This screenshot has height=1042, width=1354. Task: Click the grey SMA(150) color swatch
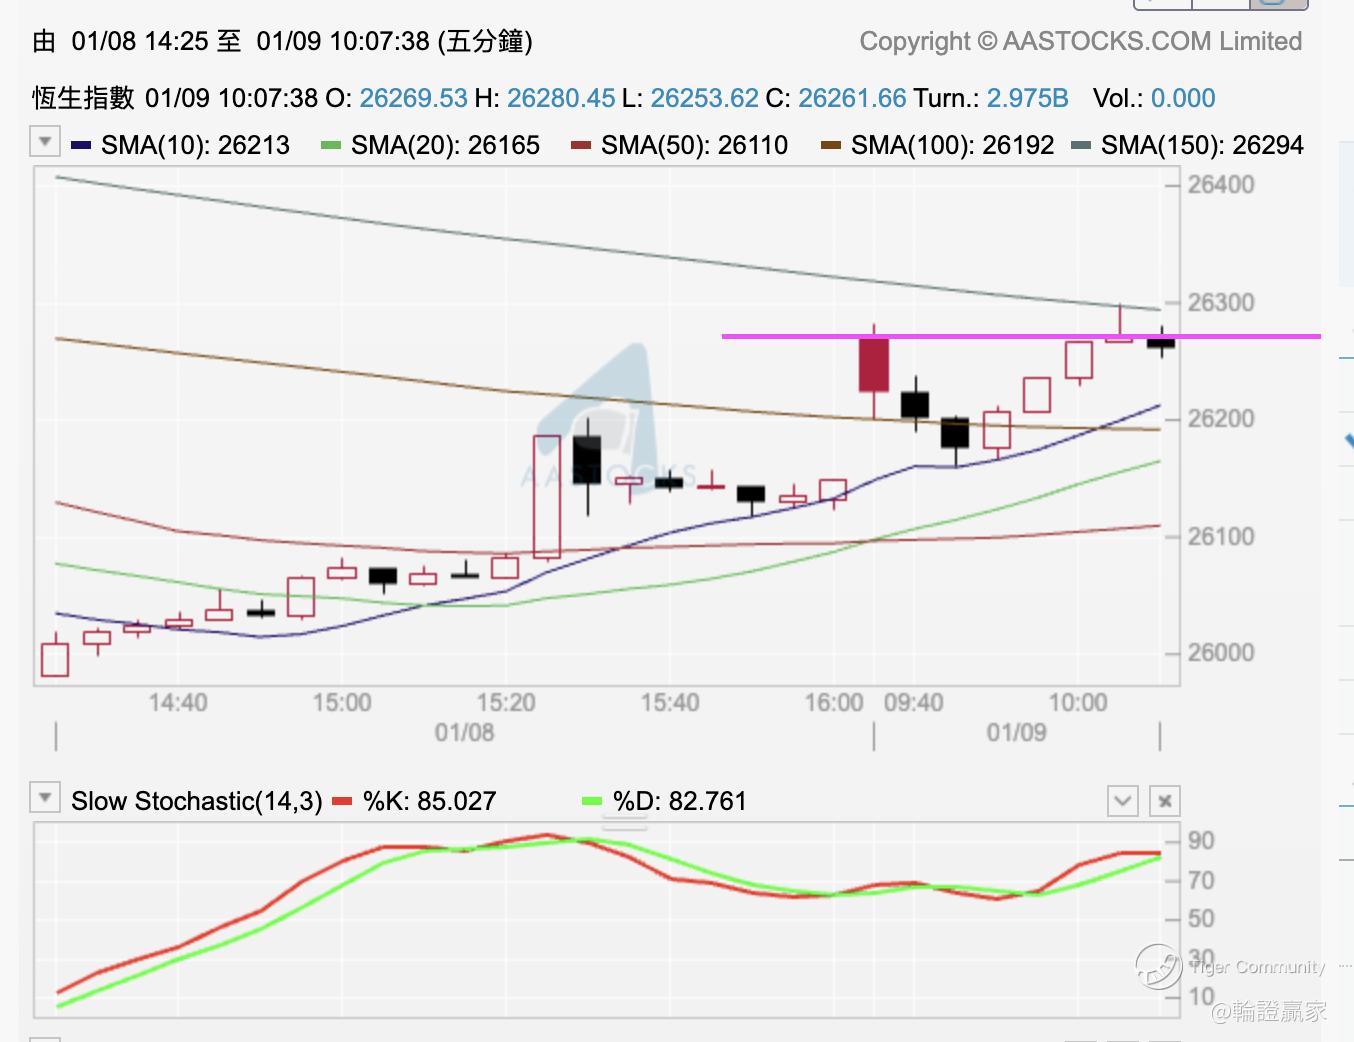[1081, 146]
